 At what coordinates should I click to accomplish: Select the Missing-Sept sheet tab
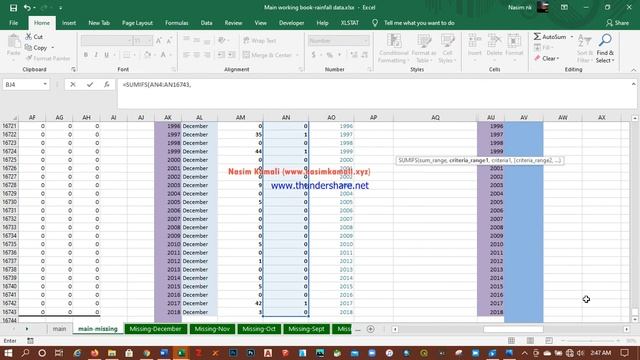pyautogui.click(x=306, y=329)
